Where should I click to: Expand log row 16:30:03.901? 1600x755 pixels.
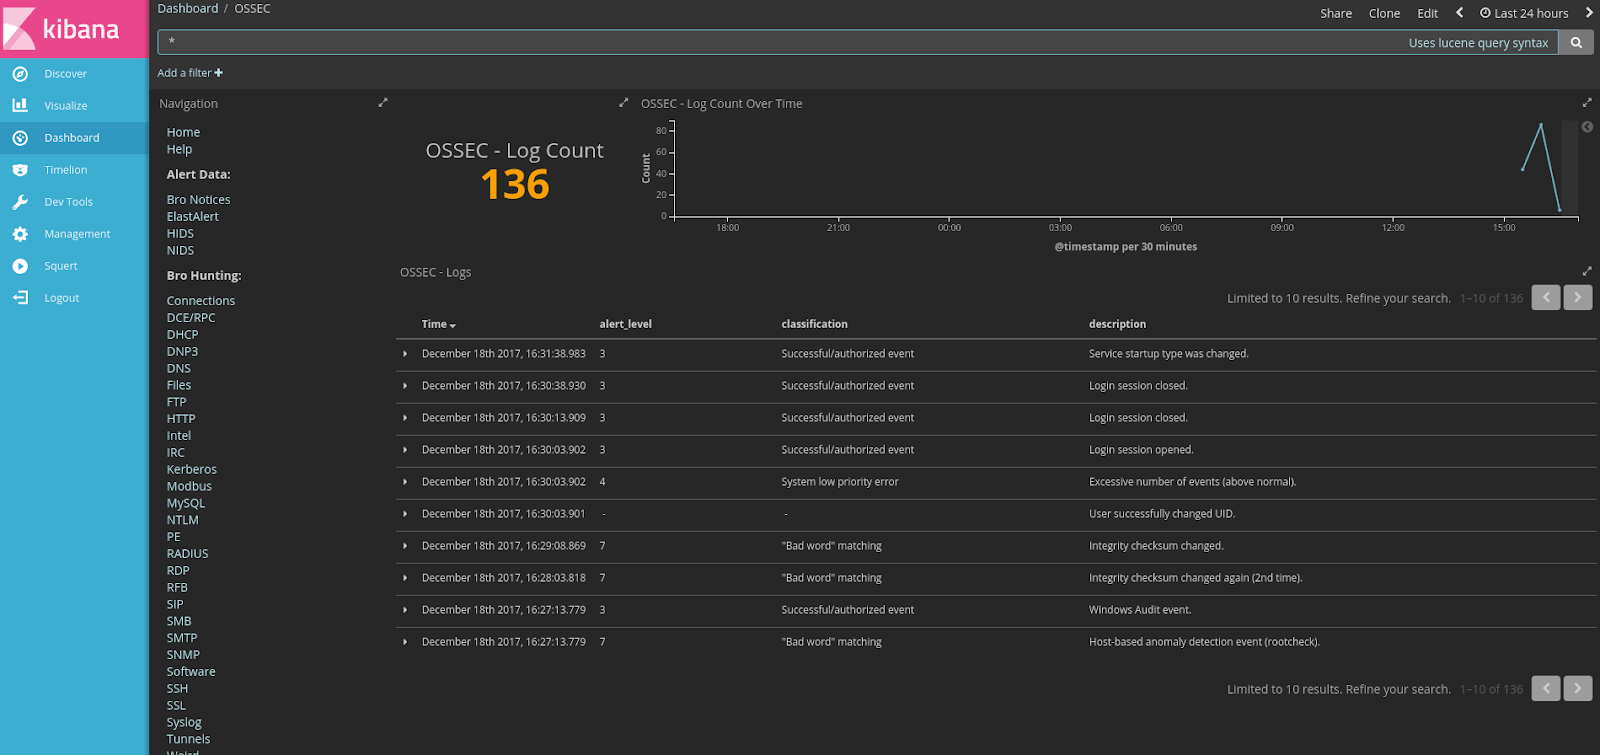click(x=405, y=514)
